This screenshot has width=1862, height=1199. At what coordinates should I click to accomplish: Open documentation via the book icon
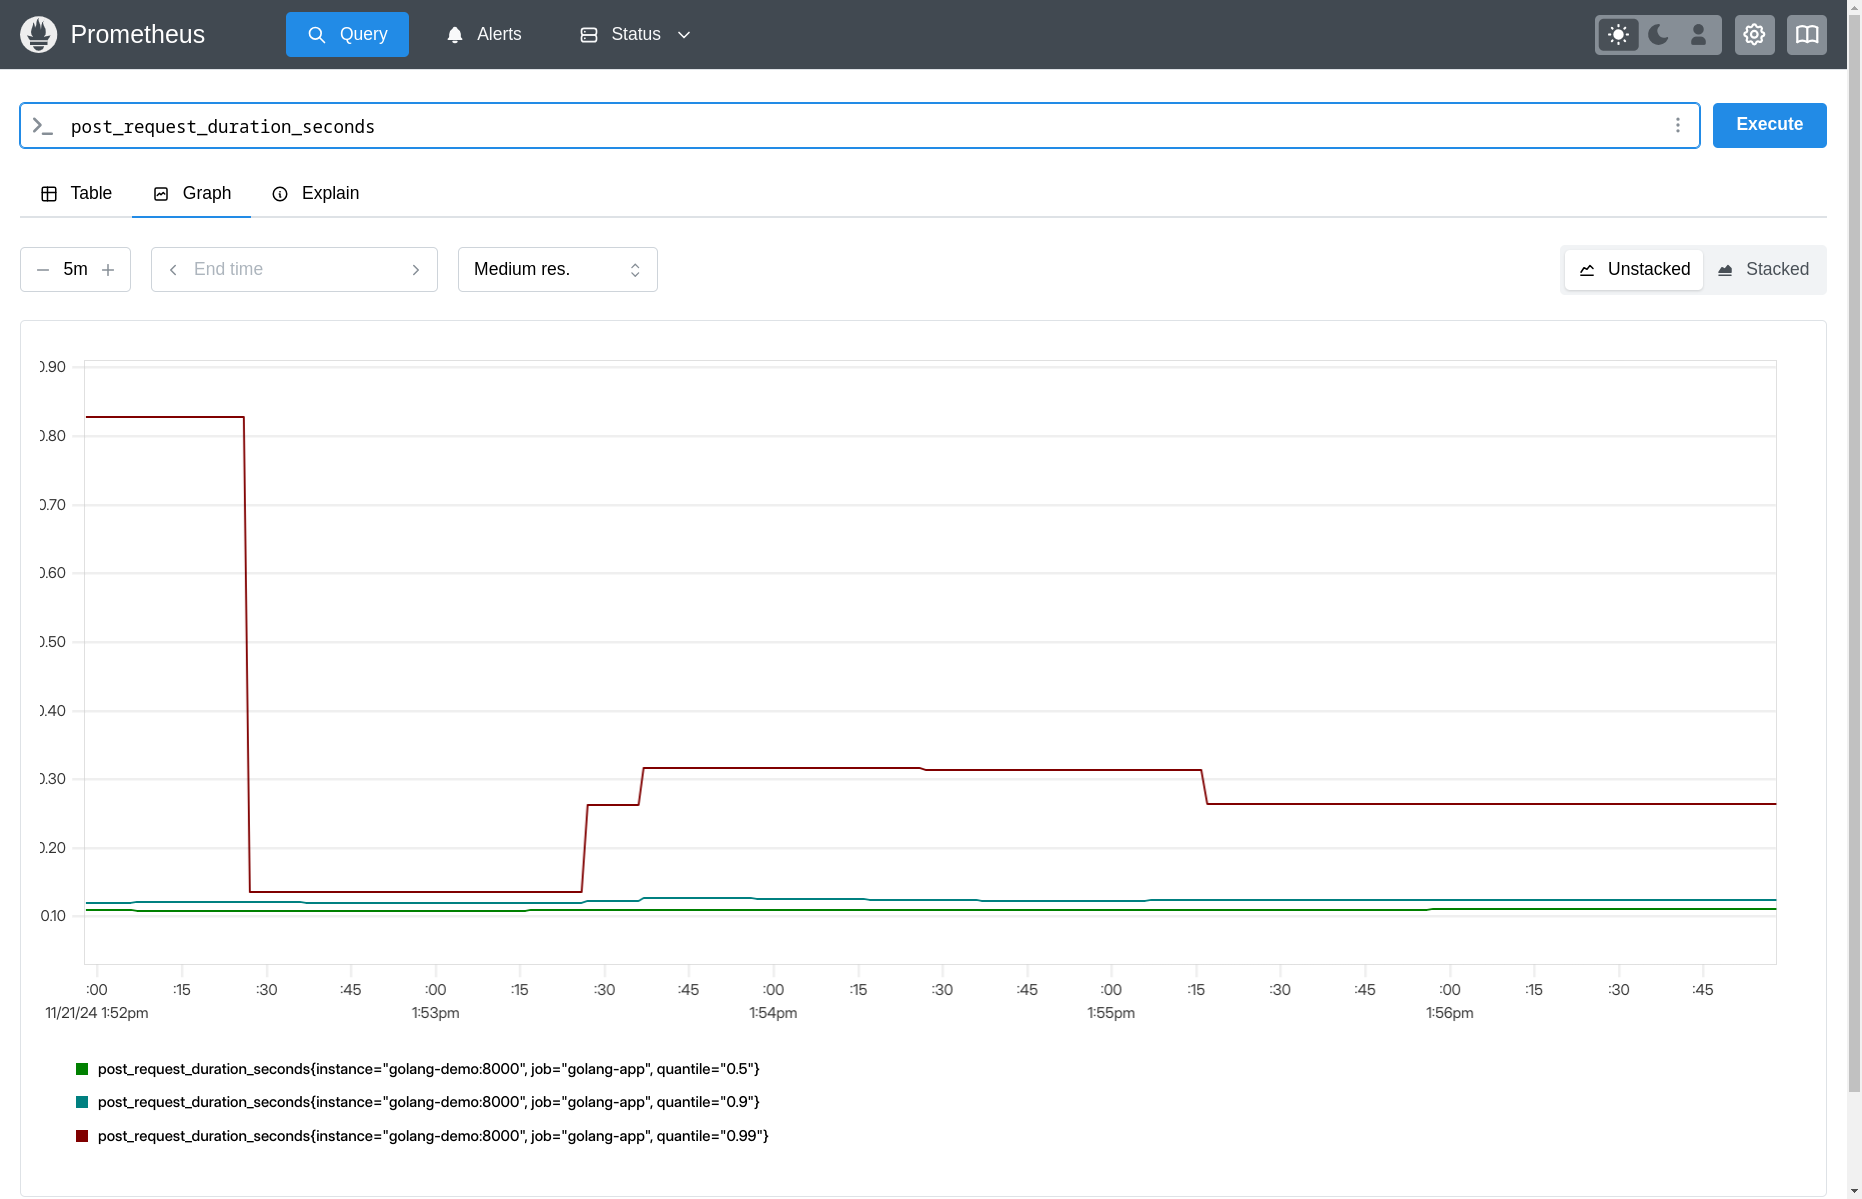point(1807,34)
